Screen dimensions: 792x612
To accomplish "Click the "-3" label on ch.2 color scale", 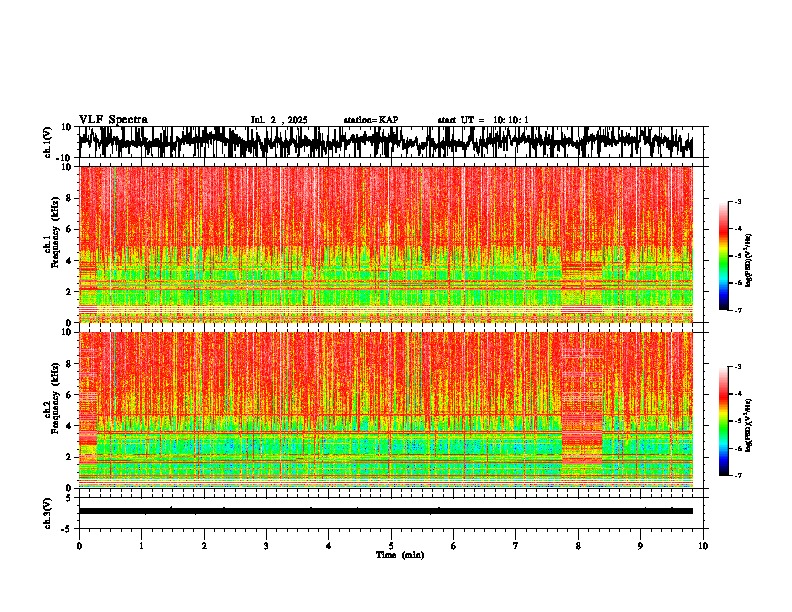I will [738, 367].
